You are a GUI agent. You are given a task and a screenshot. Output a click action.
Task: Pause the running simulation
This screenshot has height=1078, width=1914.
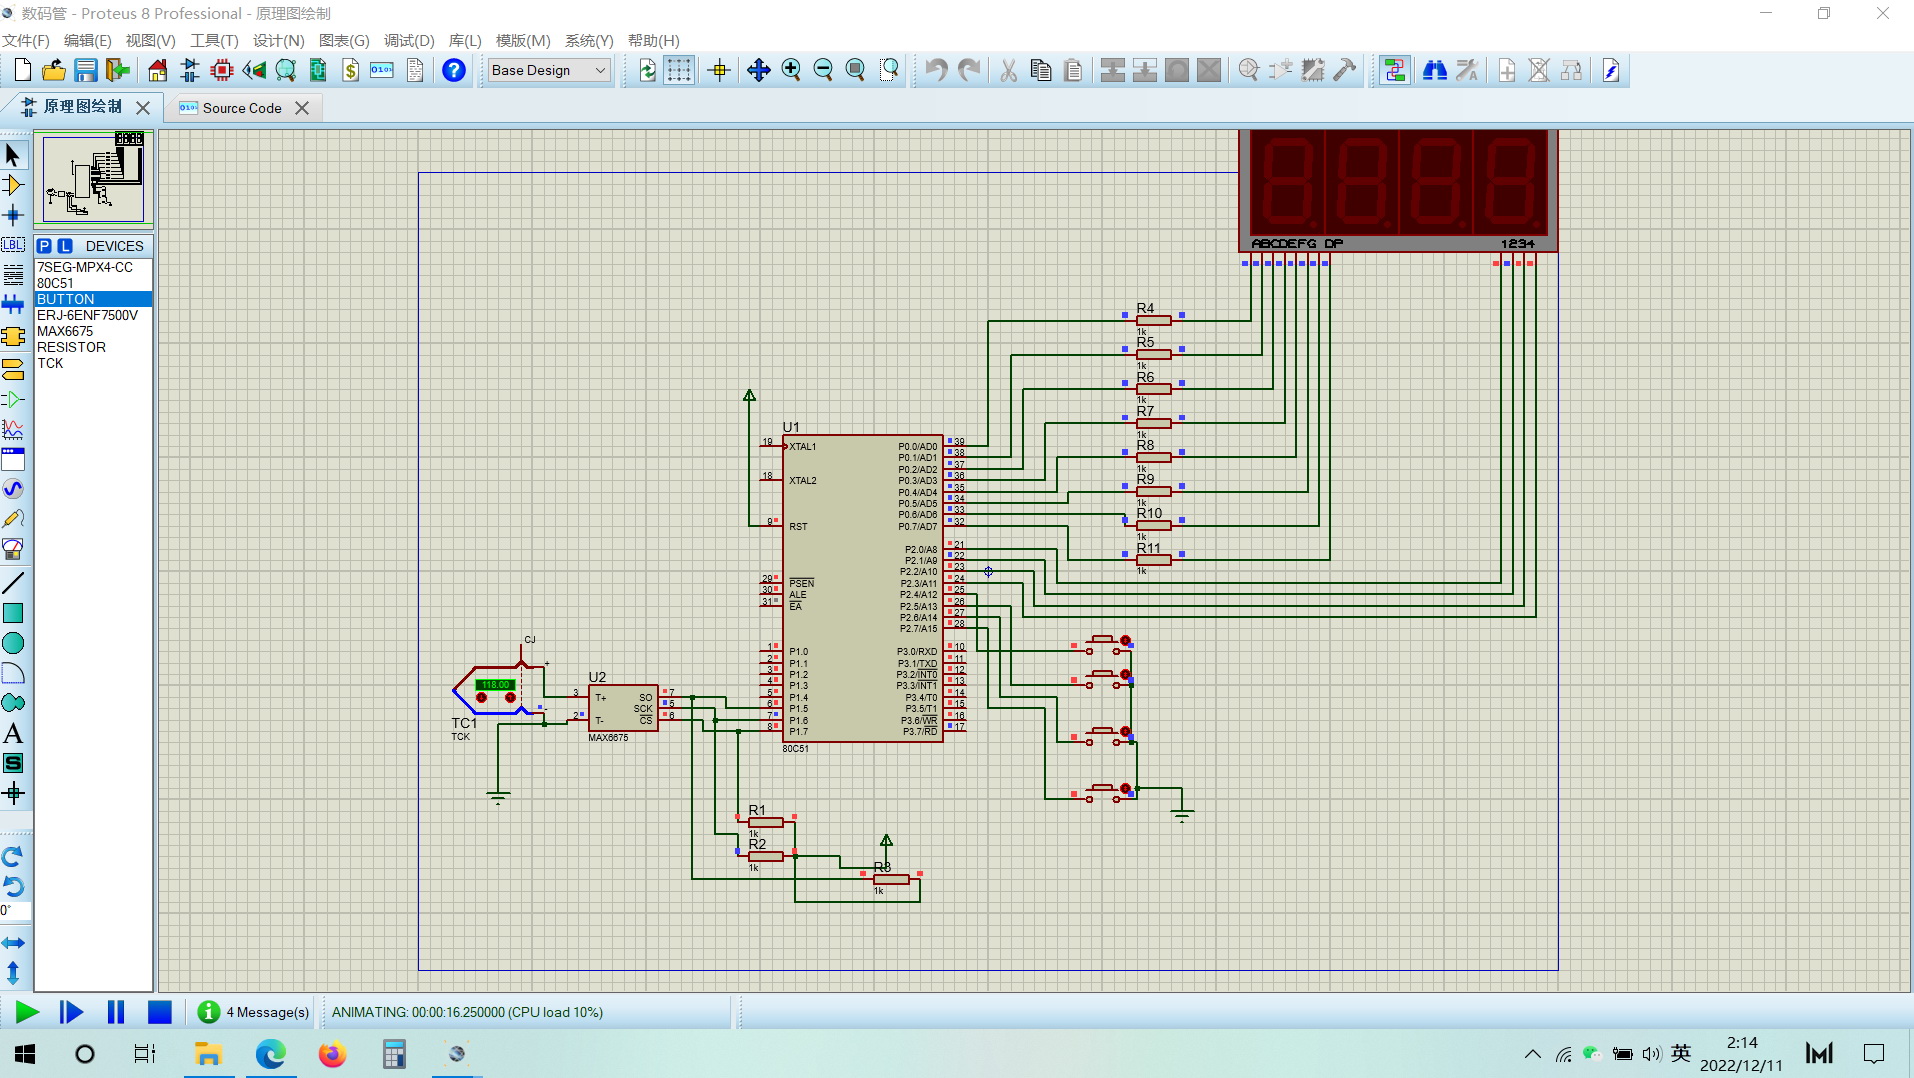click(116, 1012)
